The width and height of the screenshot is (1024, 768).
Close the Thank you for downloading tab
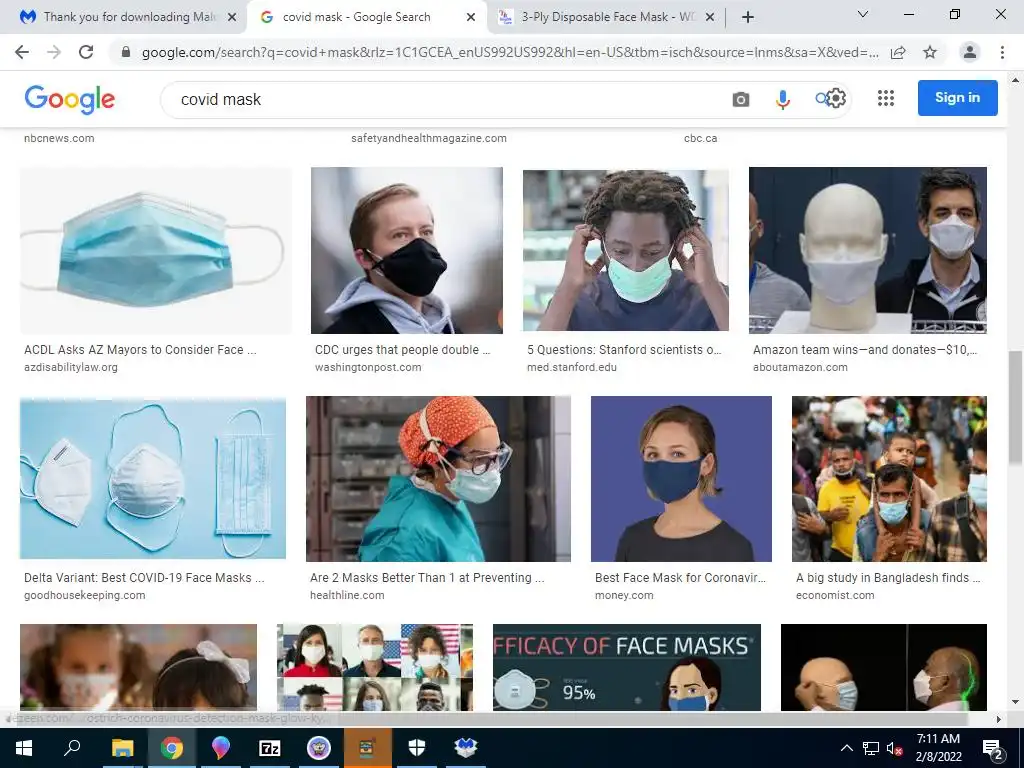[232, 18]
